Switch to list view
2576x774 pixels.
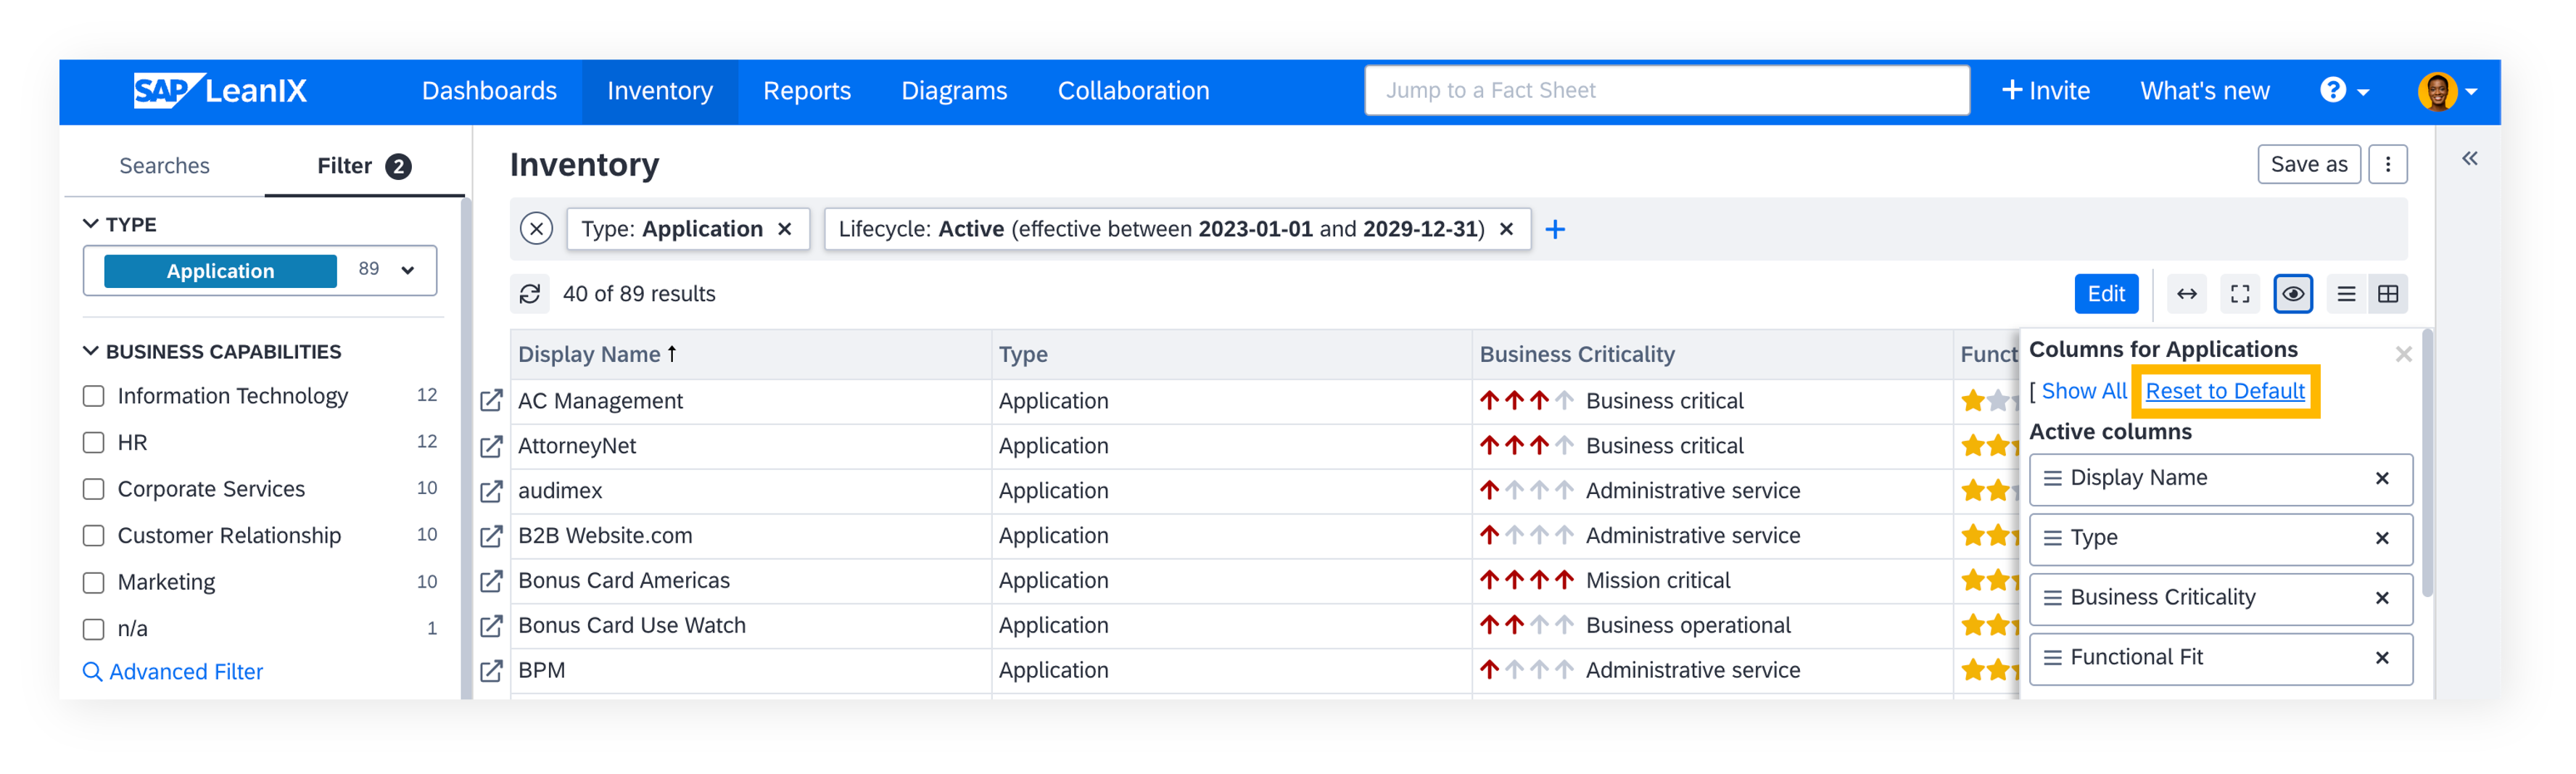click(2346, 294)
